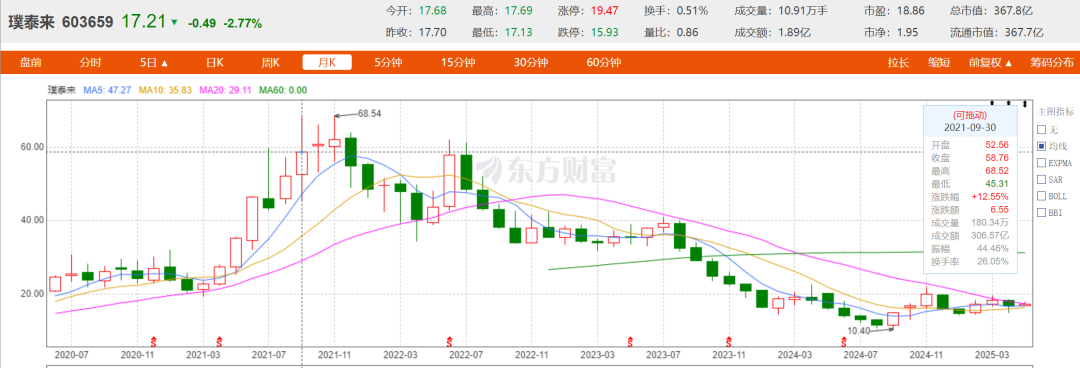This screenshot has width=1080, height=368.
Task: Select the 60分钟 chart tab
Action: pos(604,63)
